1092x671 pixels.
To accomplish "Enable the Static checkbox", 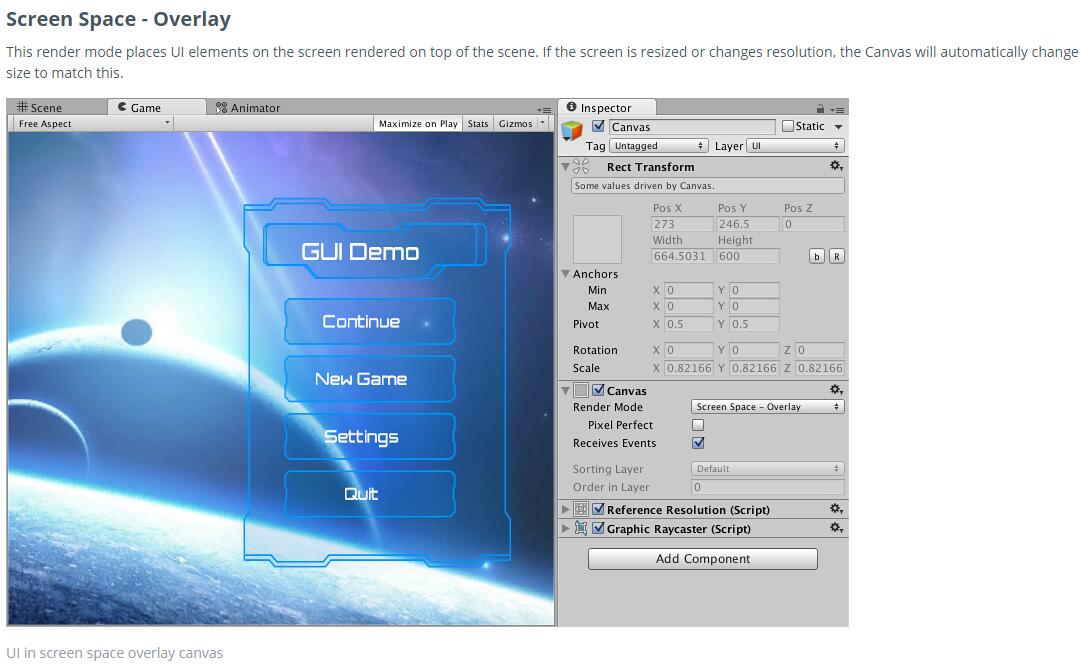I will tap(788, 126).
